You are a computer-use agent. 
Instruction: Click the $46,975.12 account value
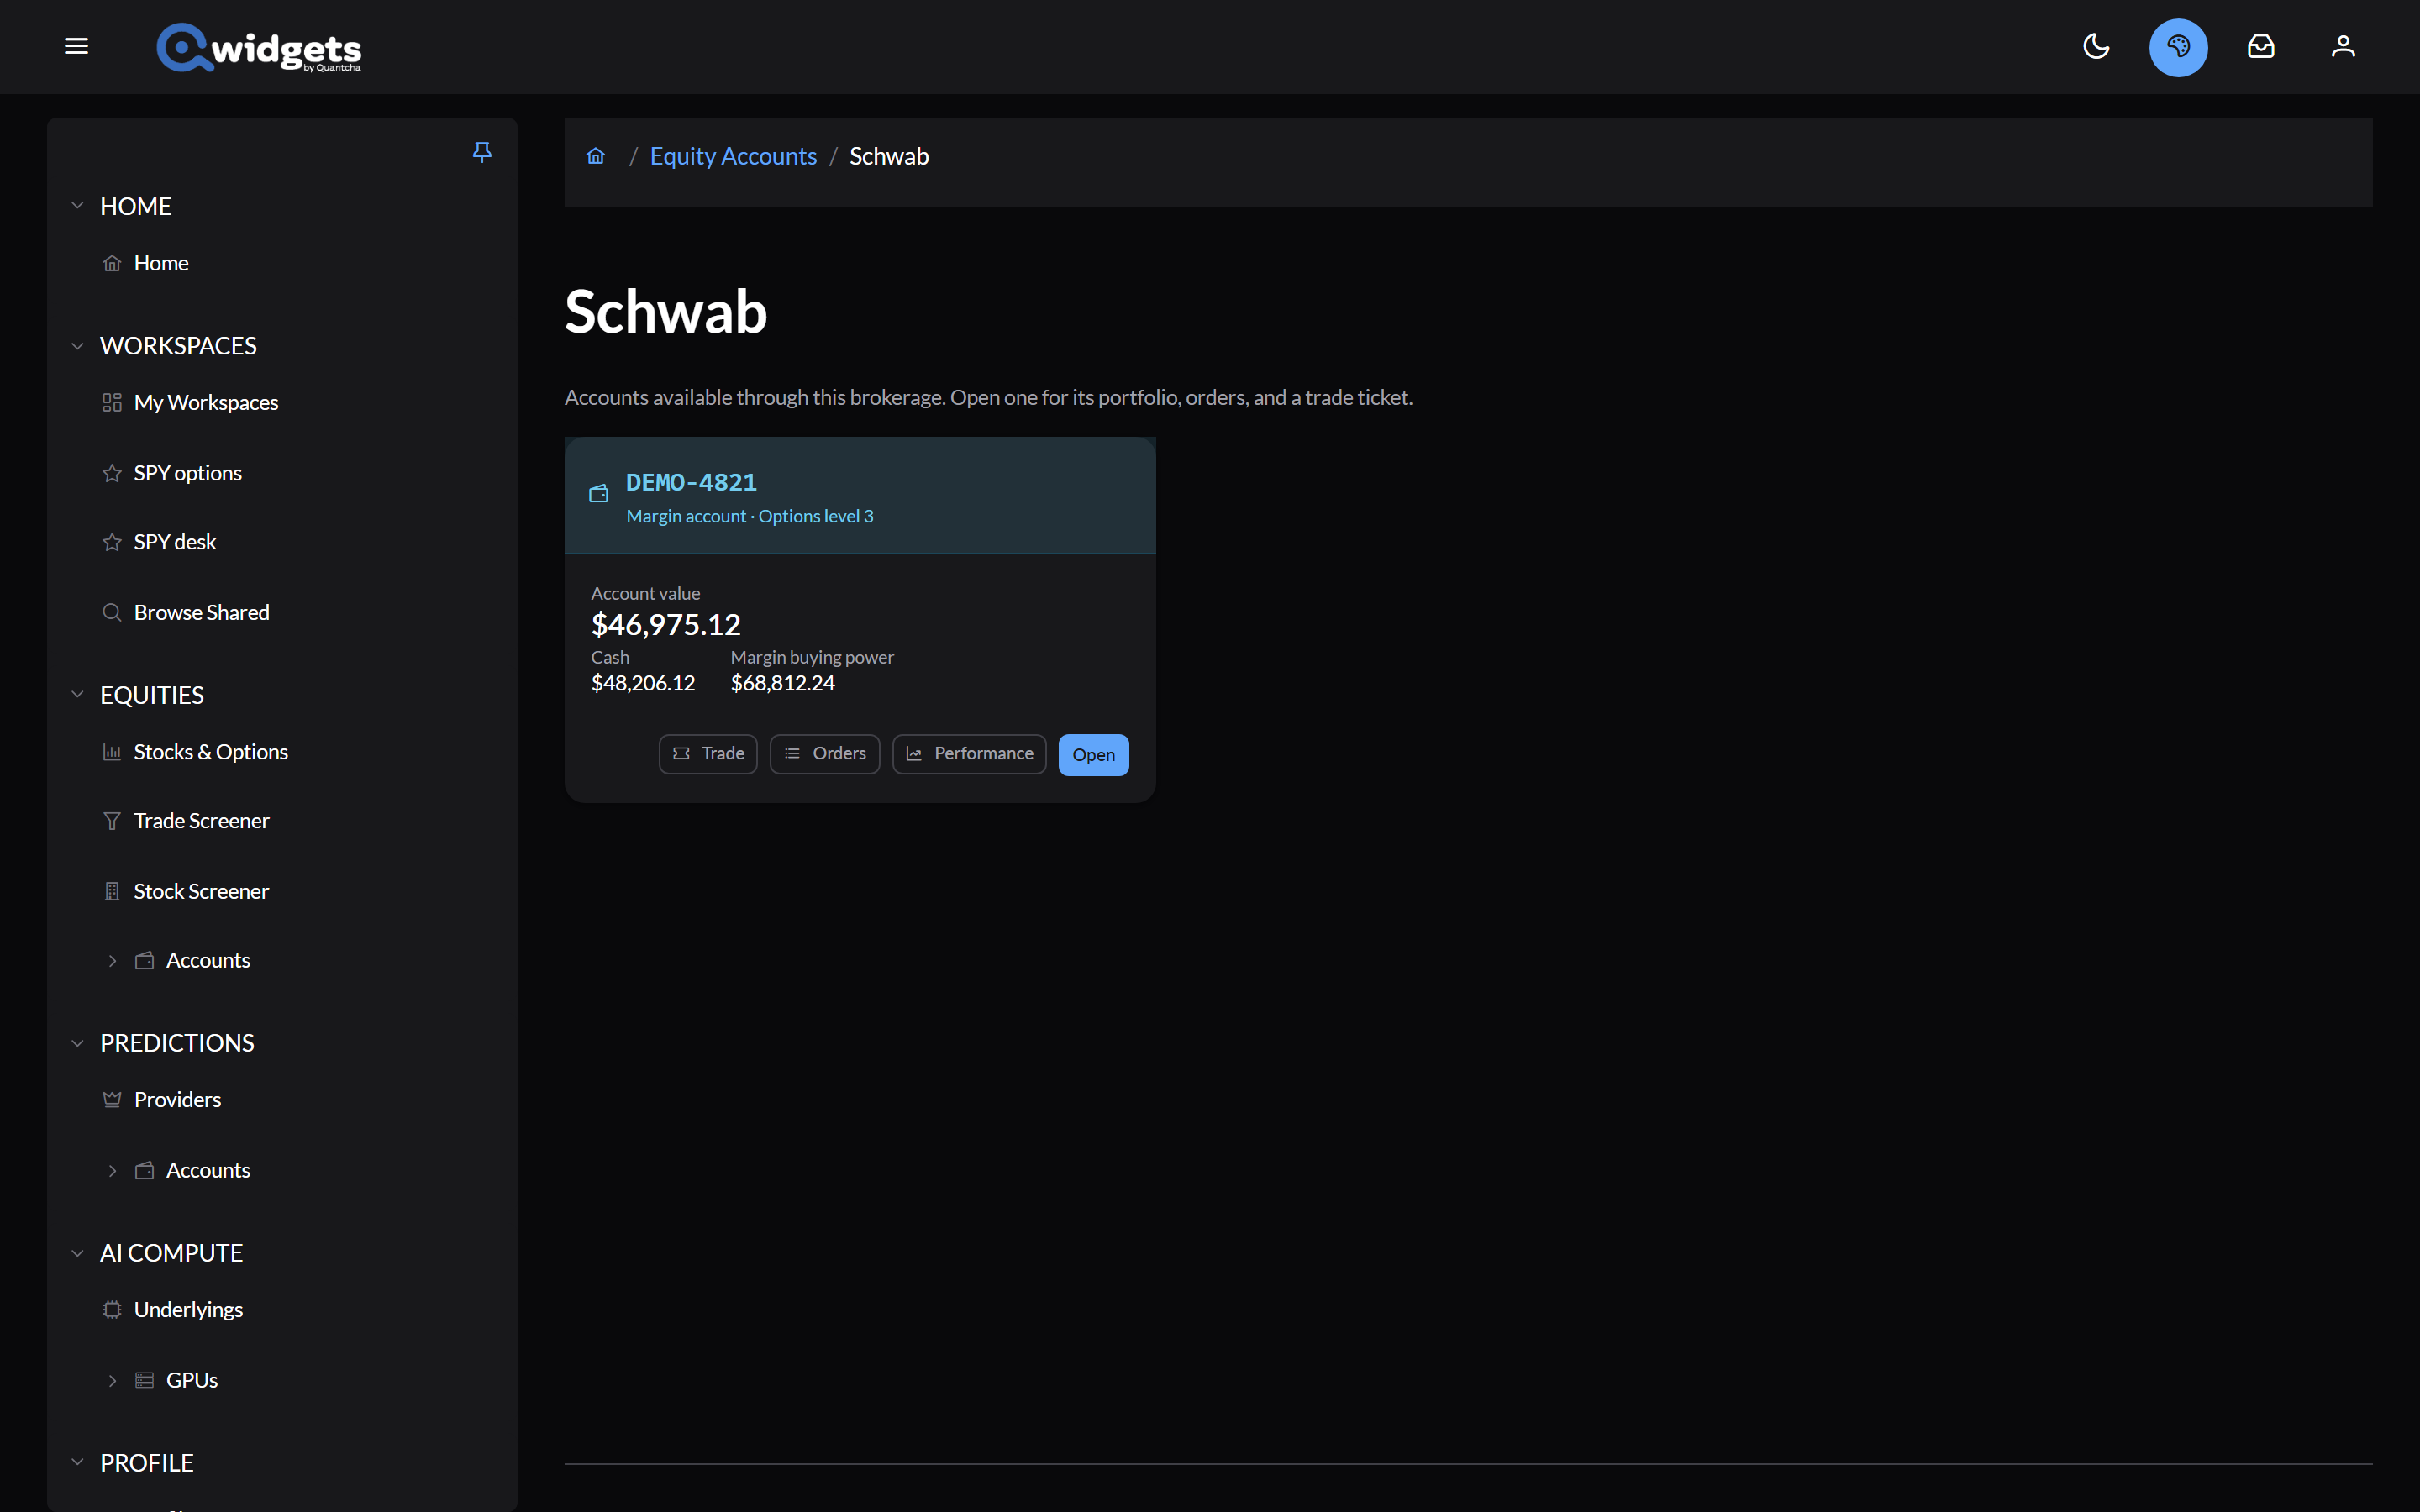tap(666, 625)
